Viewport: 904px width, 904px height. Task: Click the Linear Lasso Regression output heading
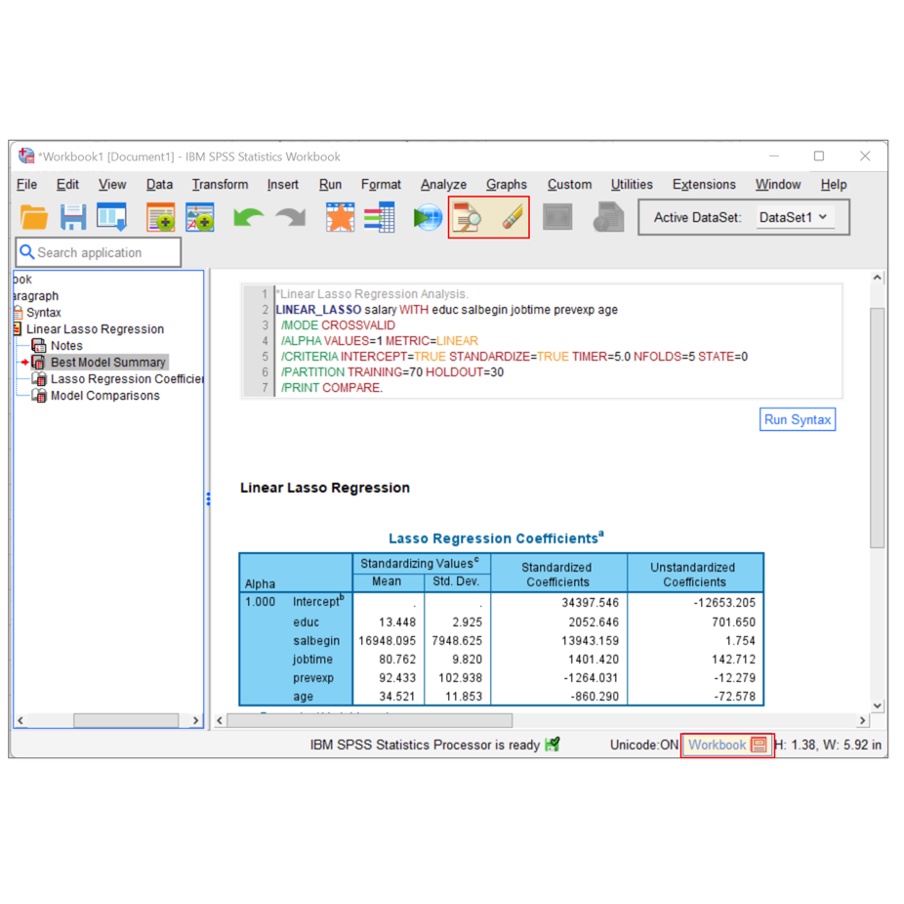[325, 488]
